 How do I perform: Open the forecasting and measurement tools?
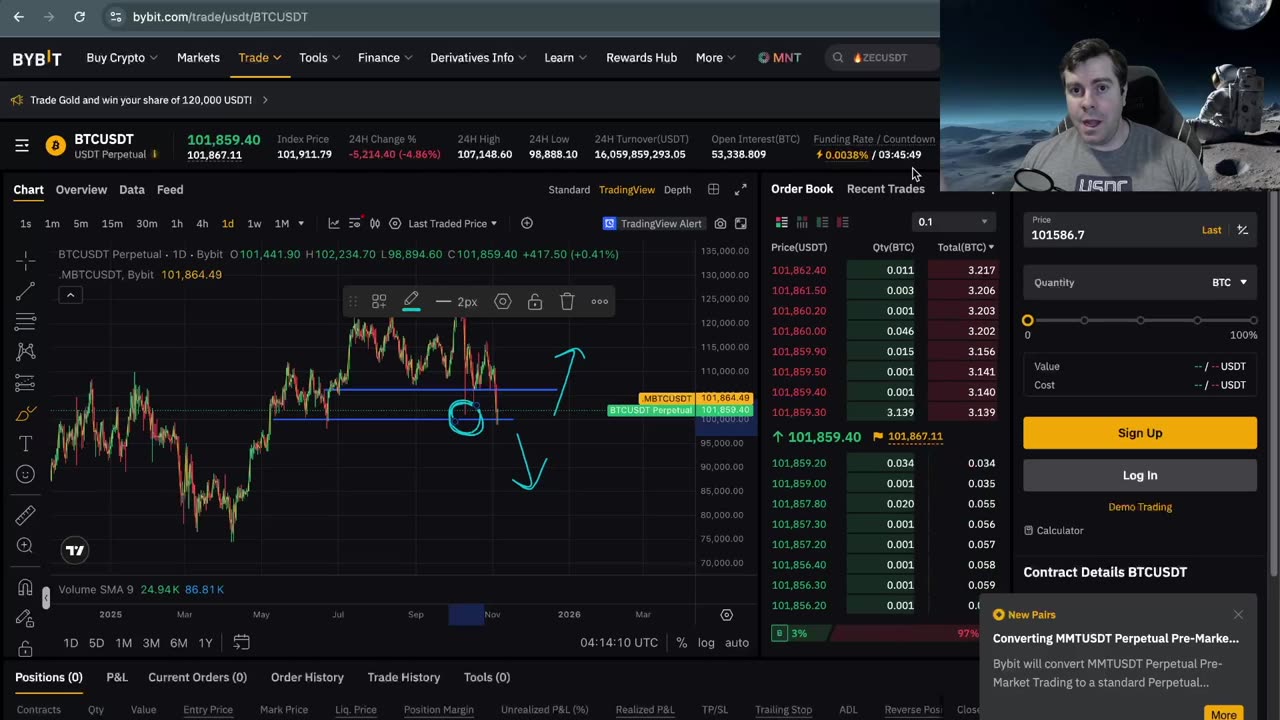pos(25,383)
